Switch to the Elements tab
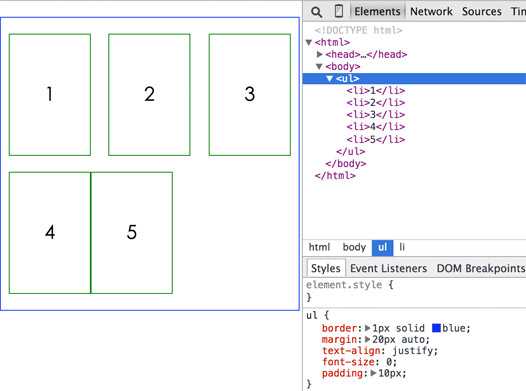 click(x=377, y=11)
